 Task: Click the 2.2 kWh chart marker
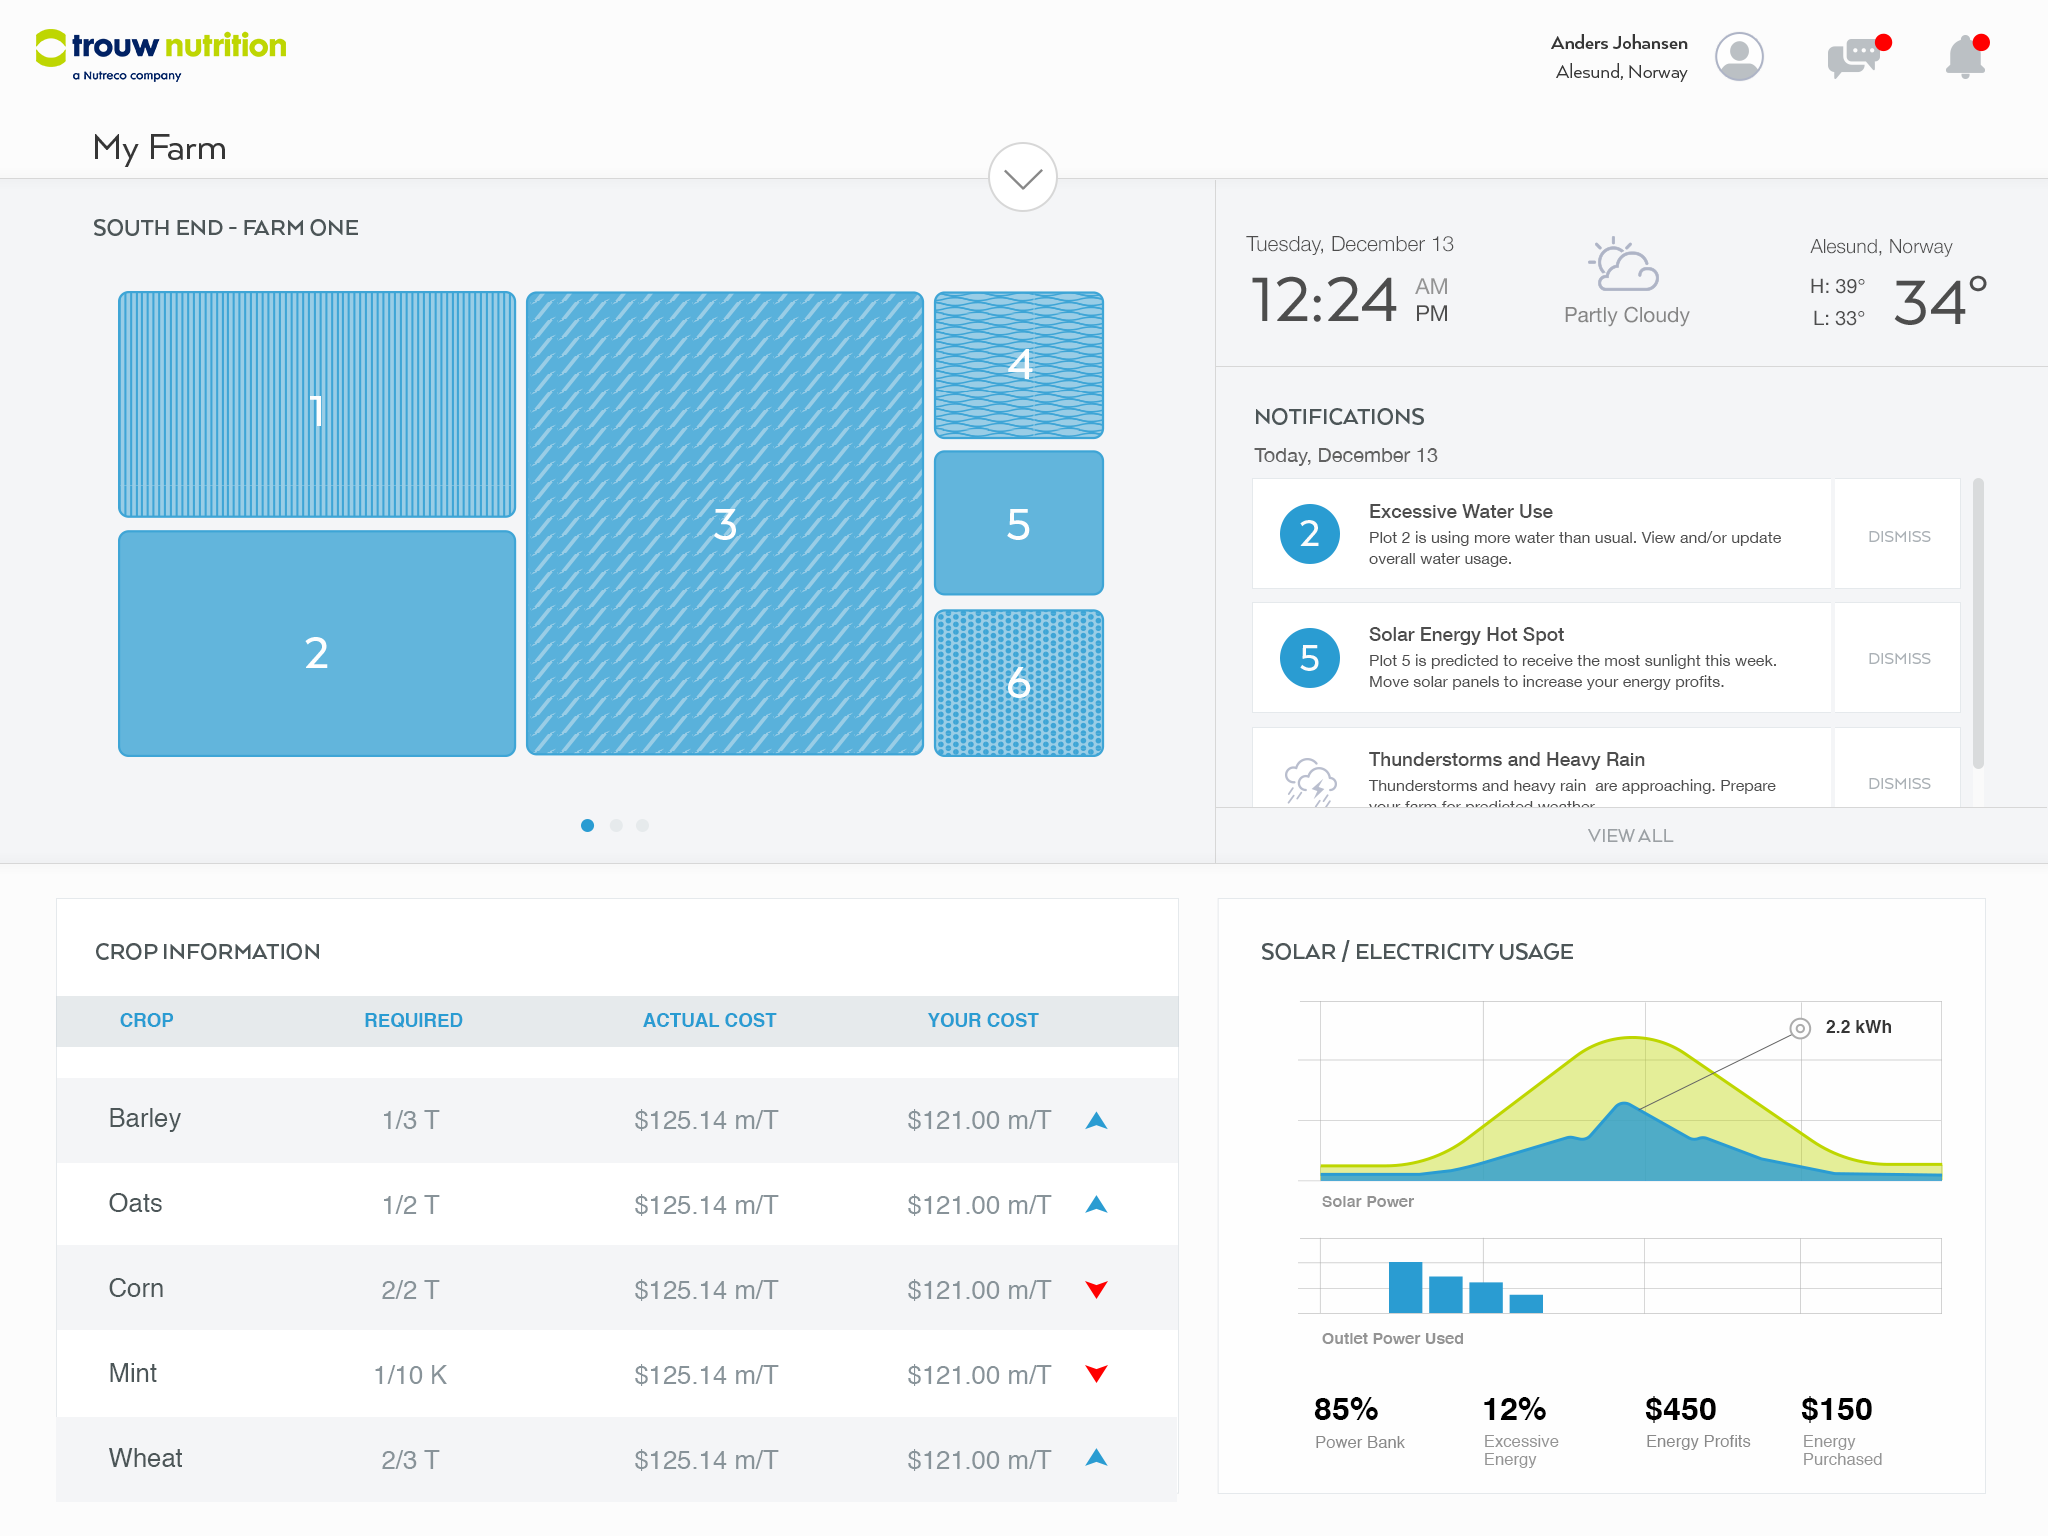(x=1800, y=1028)
